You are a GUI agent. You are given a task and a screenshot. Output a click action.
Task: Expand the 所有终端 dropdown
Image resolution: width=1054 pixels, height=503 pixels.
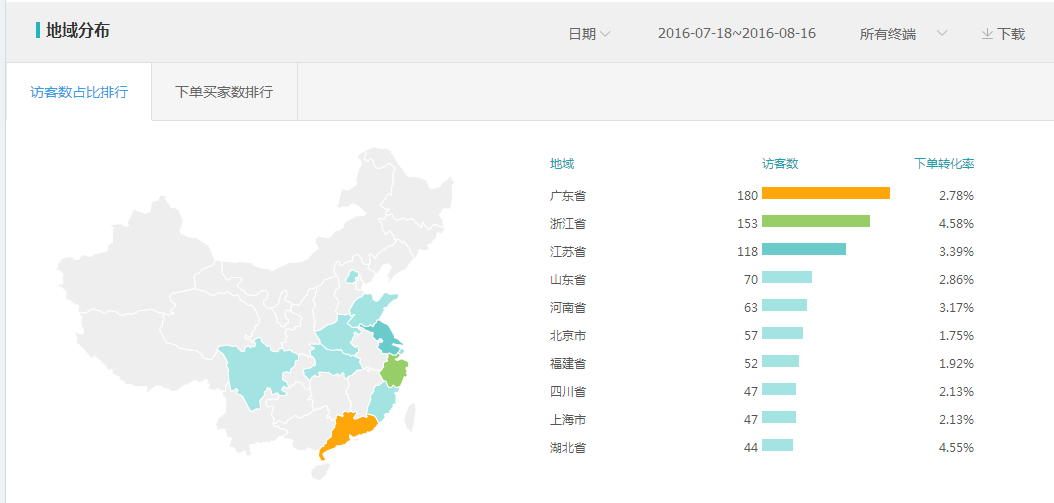pyautogui.click(x=903, y=34)
